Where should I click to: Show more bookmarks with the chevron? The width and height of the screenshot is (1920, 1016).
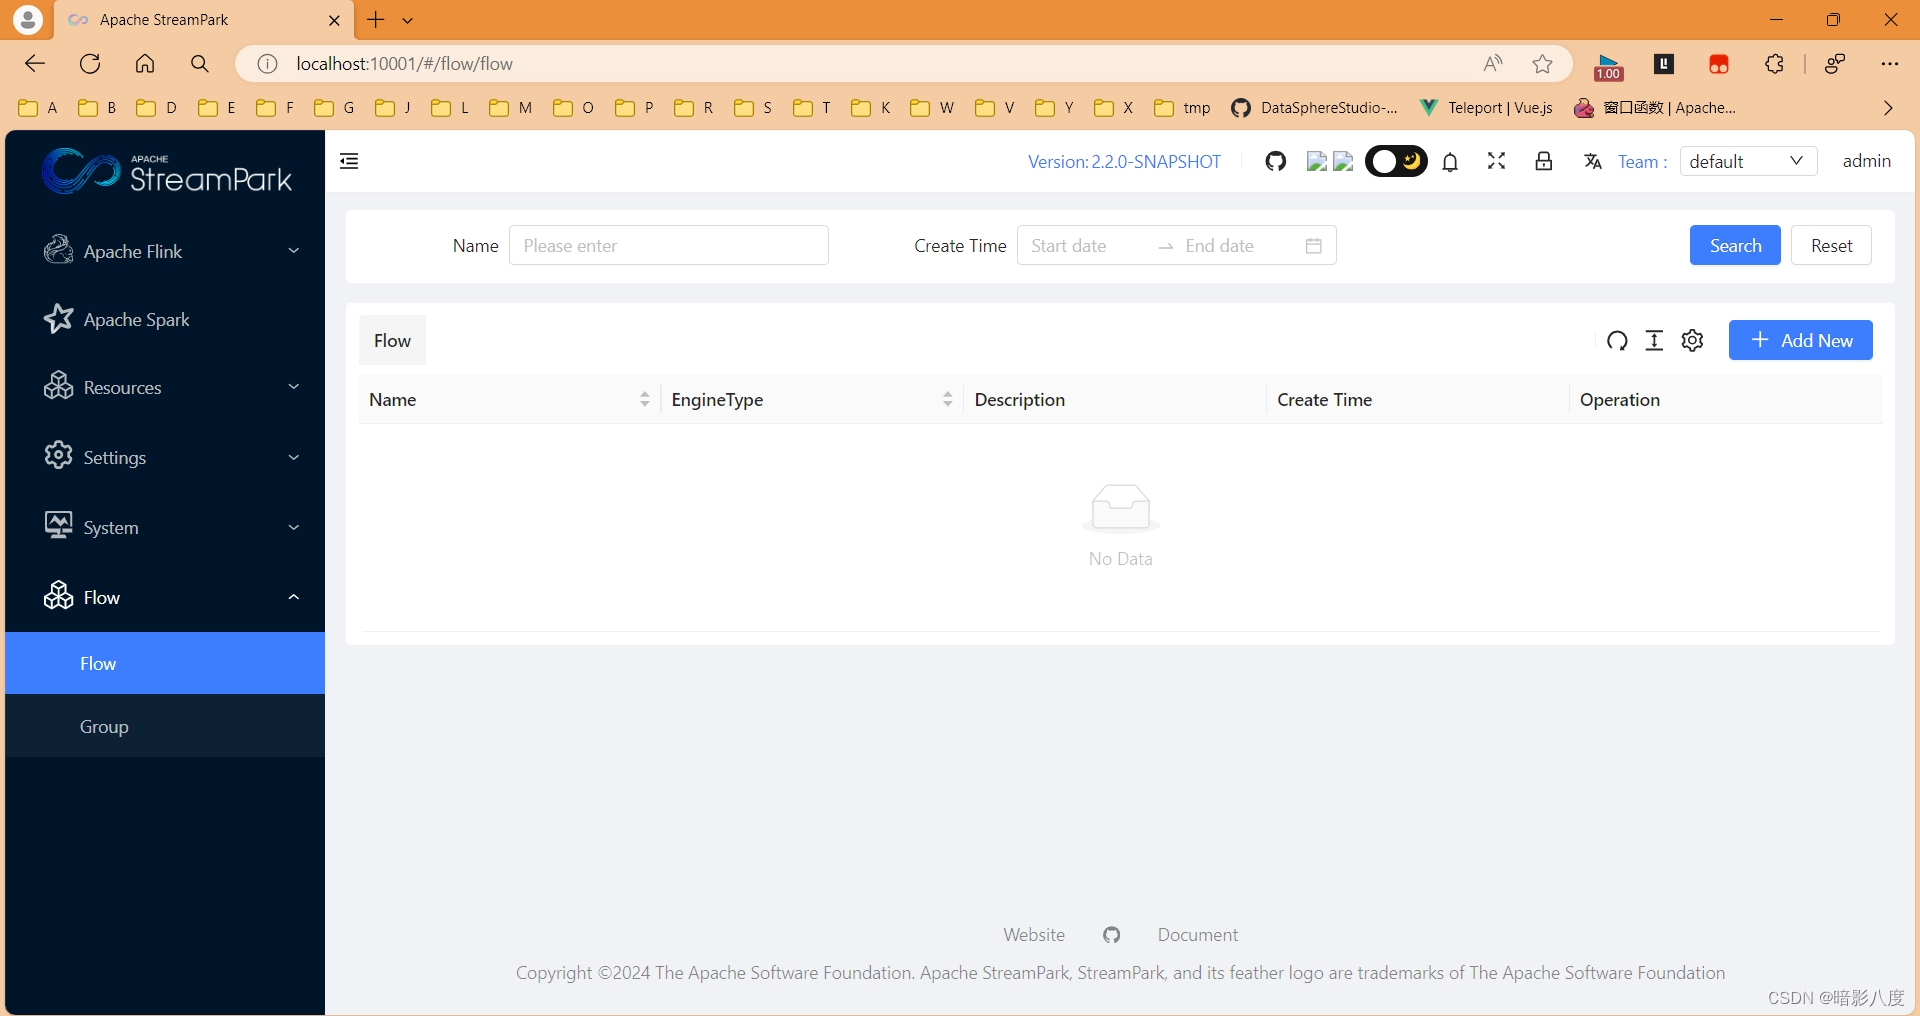coord(1888,108)
